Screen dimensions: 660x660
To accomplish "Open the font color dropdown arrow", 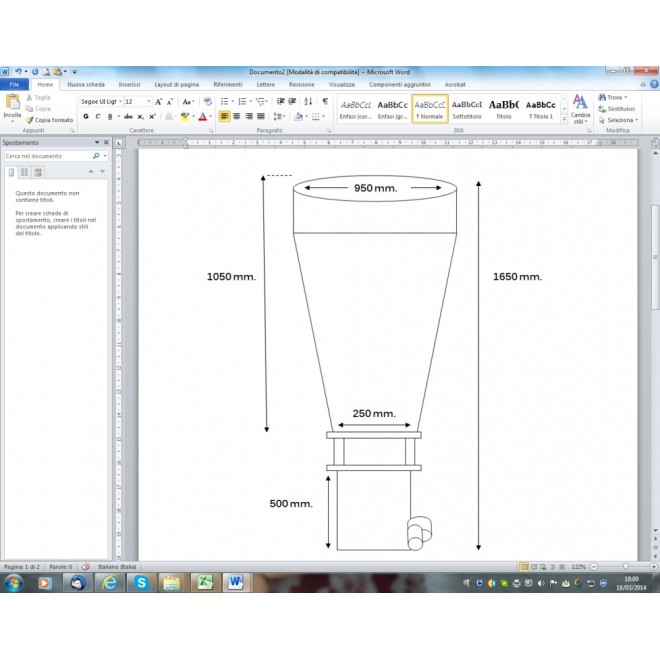I will (x=210, y=117).
